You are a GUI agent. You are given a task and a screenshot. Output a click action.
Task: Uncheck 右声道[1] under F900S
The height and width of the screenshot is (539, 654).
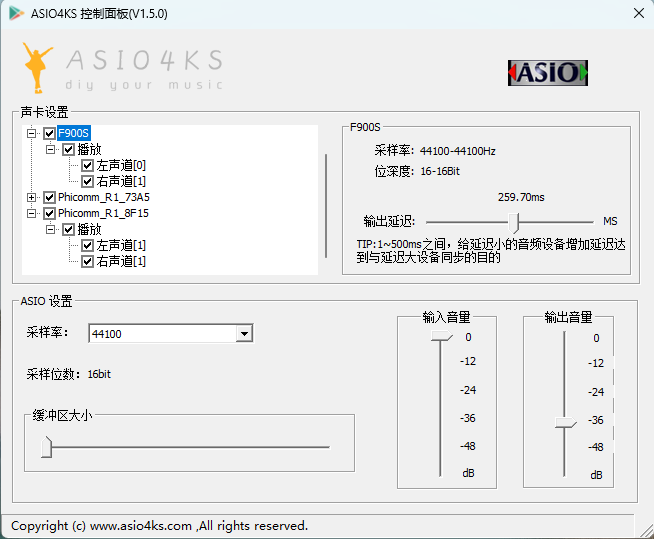point(88,181)
